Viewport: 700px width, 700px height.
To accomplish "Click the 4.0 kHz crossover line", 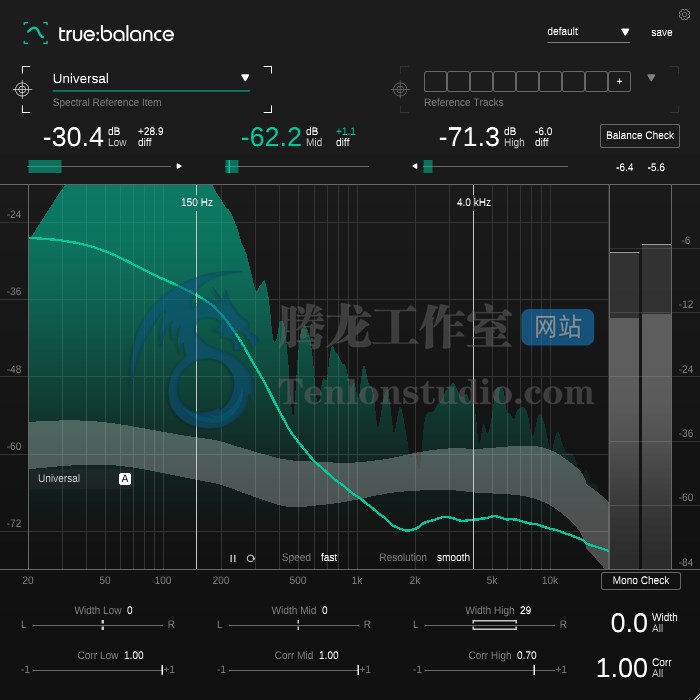I will click(473, 377).
